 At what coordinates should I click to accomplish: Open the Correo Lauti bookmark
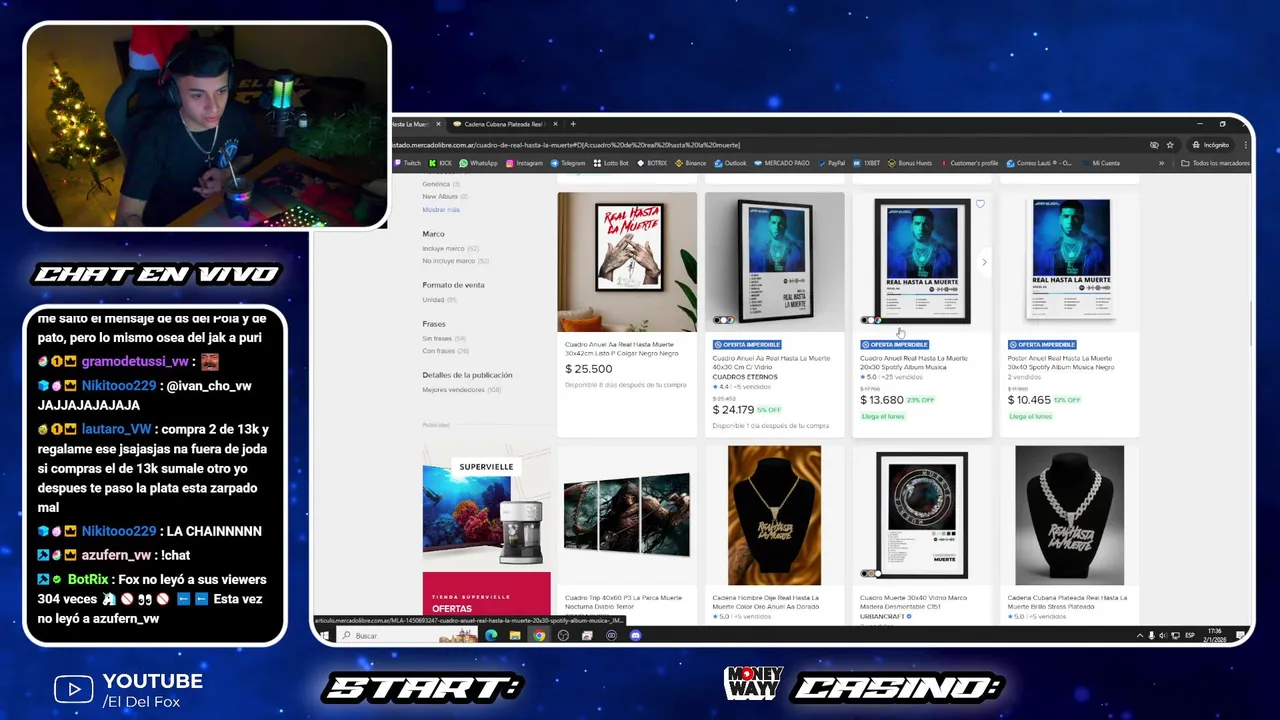point(1039,163)
